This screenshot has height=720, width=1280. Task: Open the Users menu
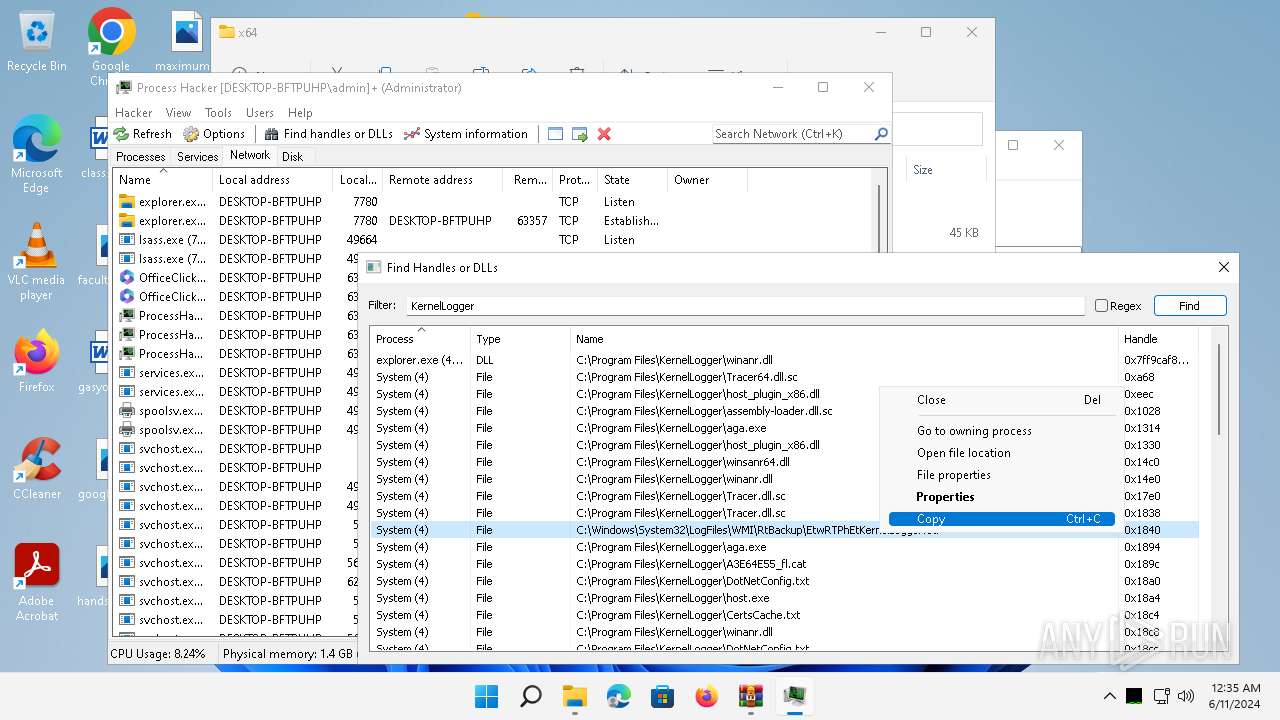(x=260, y=113)
